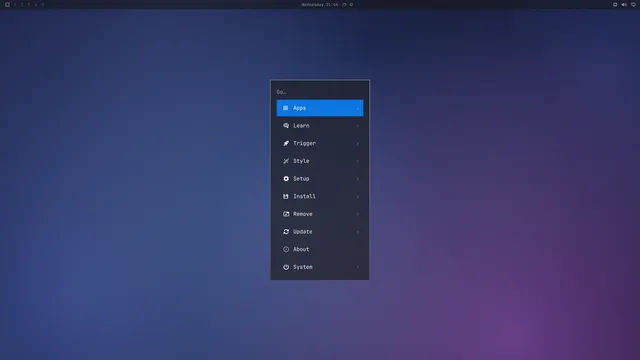Click the disk icon beside Install

click(x=286, y=196)
